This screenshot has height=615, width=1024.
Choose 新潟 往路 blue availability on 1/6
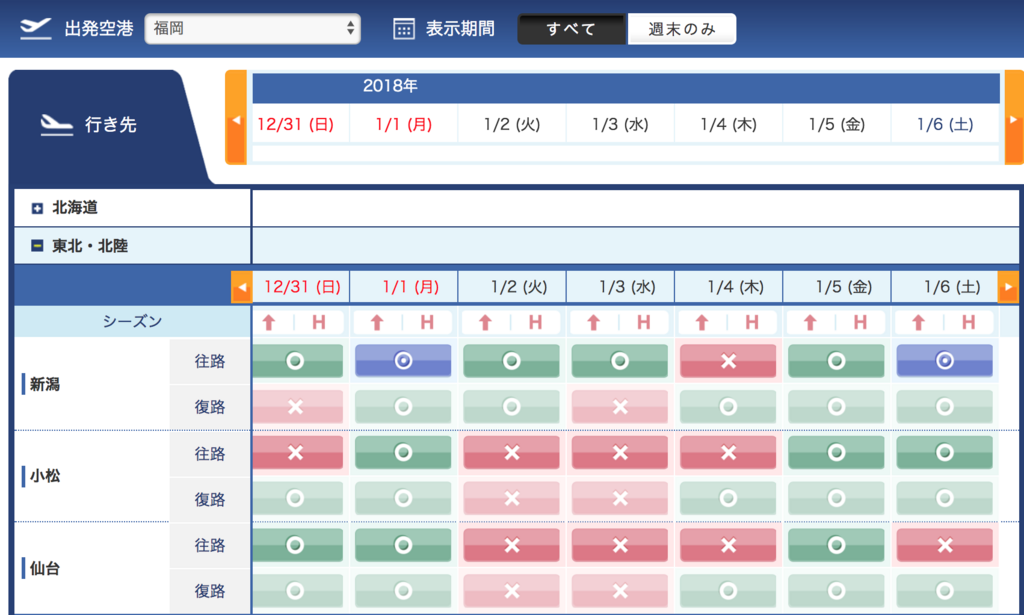945,361
